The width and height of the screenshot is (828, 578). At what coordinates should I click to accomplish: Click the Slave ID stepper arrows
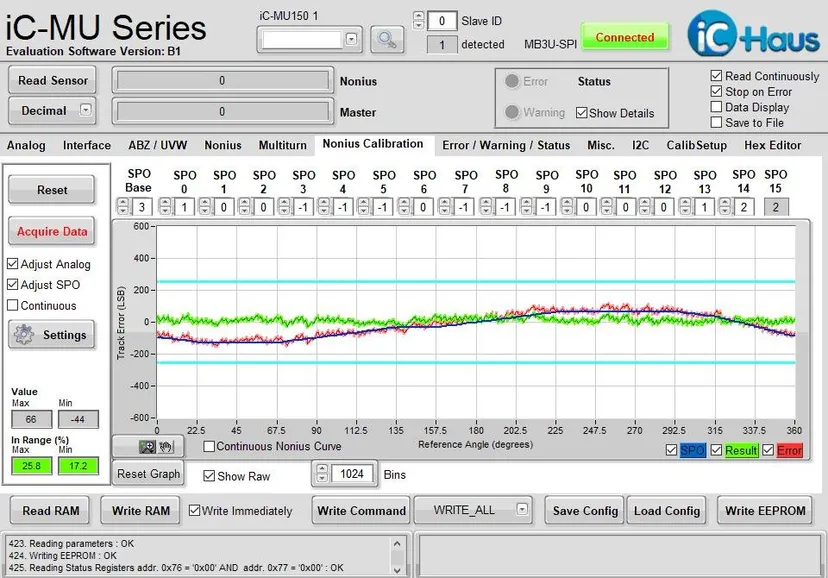point(418,21)
